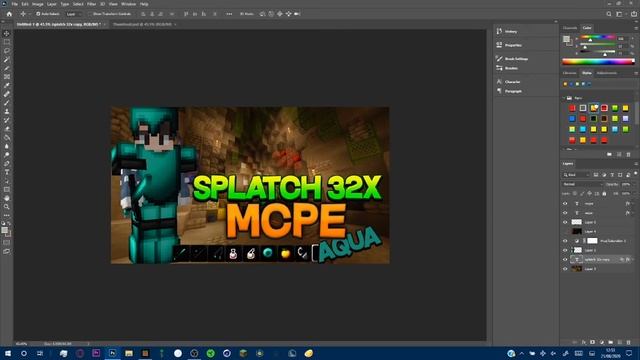
Task: Open the History panel icon
Action: (499, 31)
